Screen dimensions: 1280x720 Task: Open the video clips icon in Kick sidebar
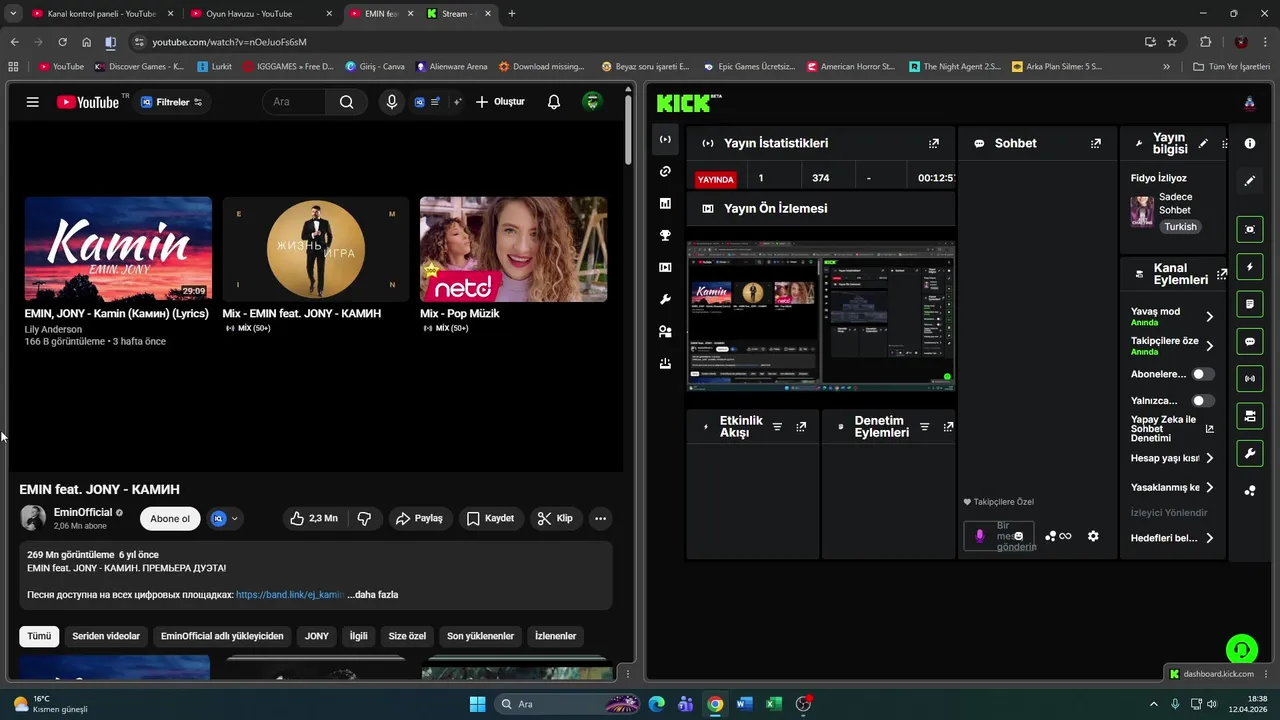tap(665, 268)
